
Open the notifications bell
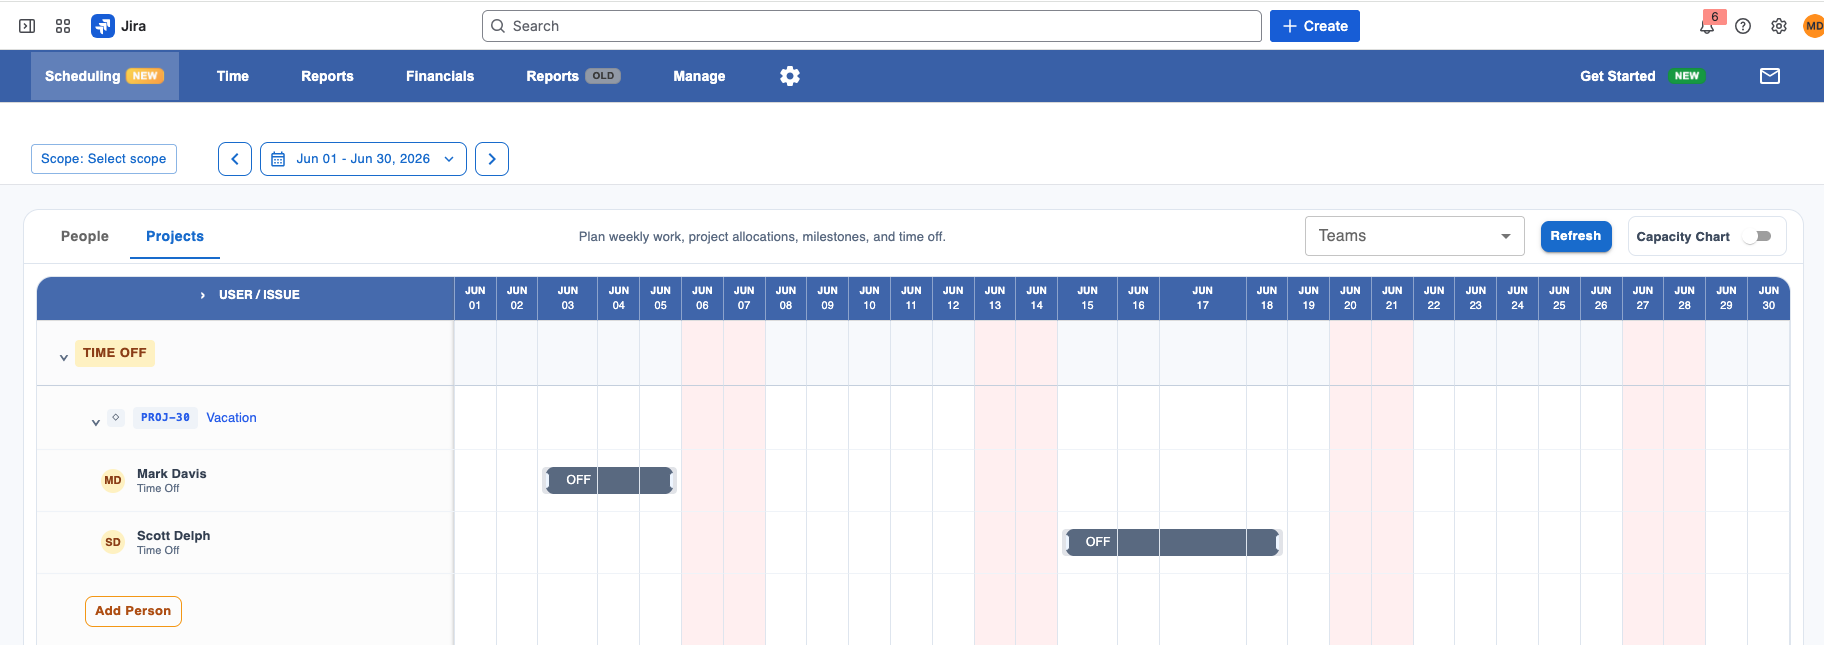pos(1707,26)
